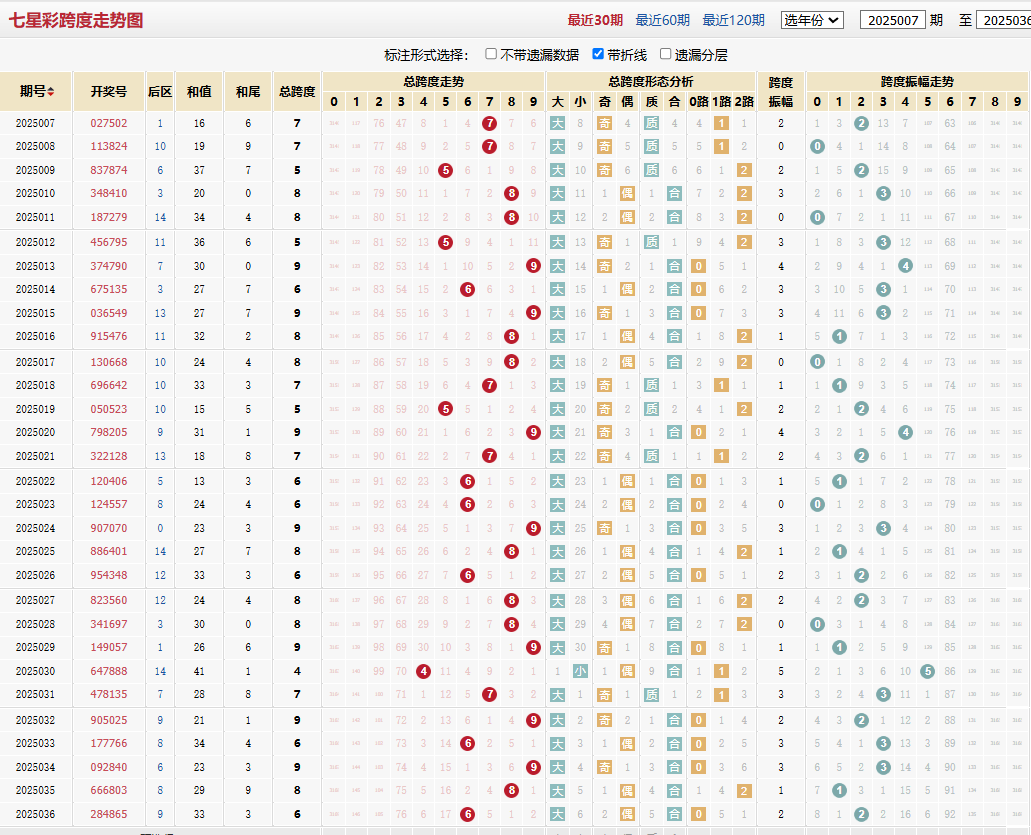1031x835 pixels.
Task: Click the 跨度振幅 column header
Action: pos(780,91)
